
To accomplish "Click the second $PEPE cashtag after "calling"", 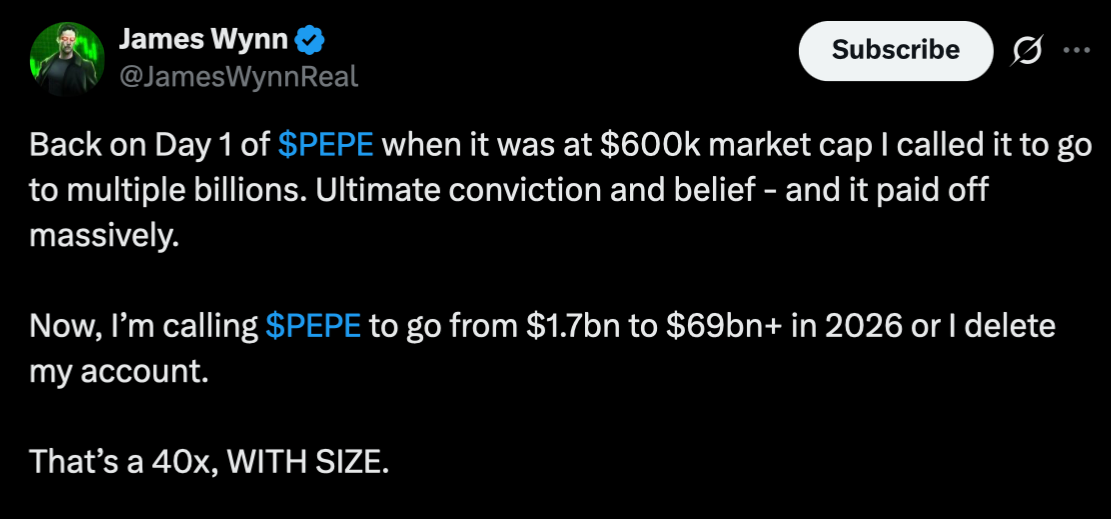I will (313, 326).
